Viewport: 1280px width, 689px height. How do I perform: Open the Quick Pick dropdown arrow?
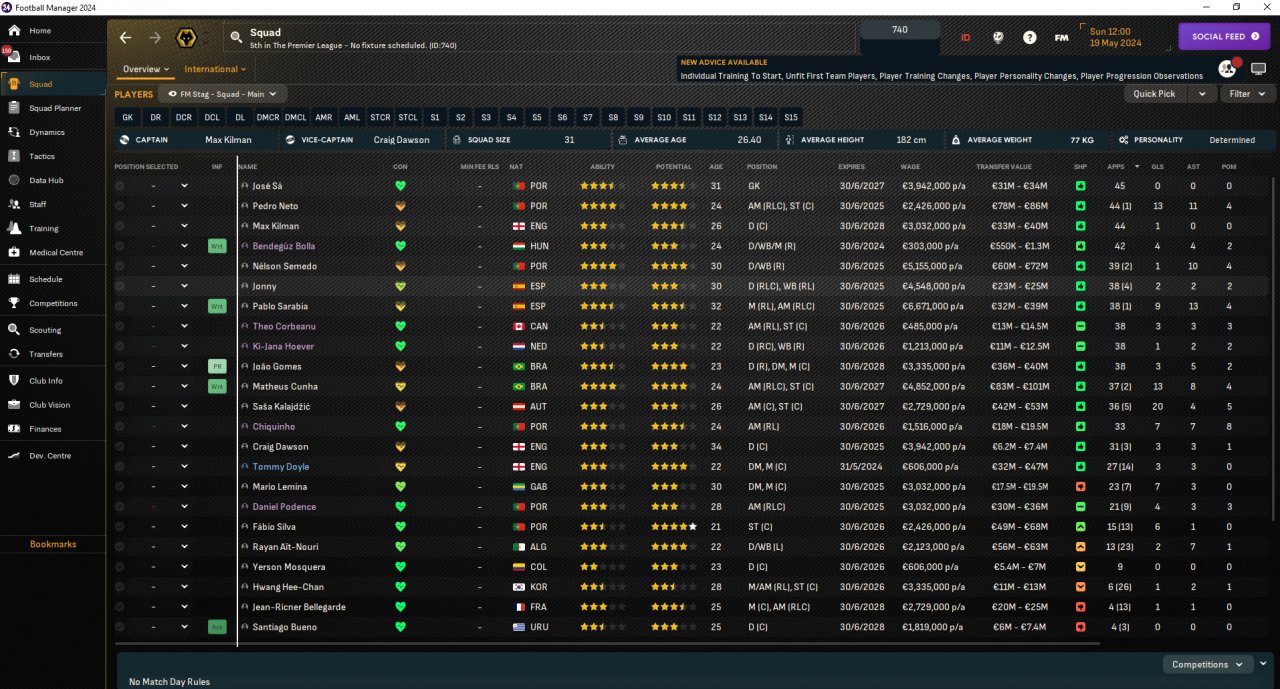tap(1201, 94)
